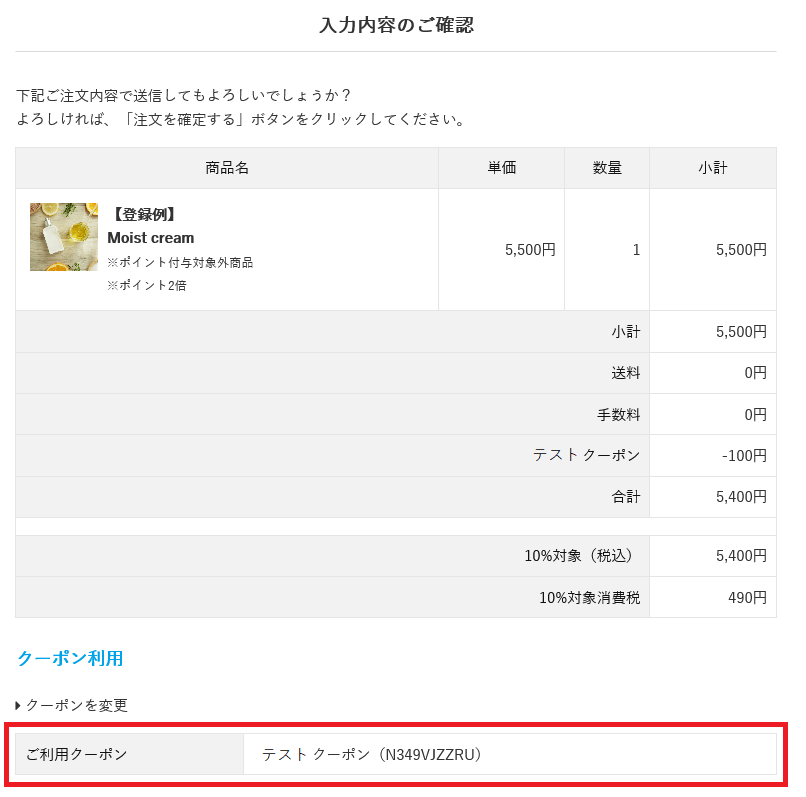Click the 小計 column header
Screen dimensions: 806x797
coord(713,168)
